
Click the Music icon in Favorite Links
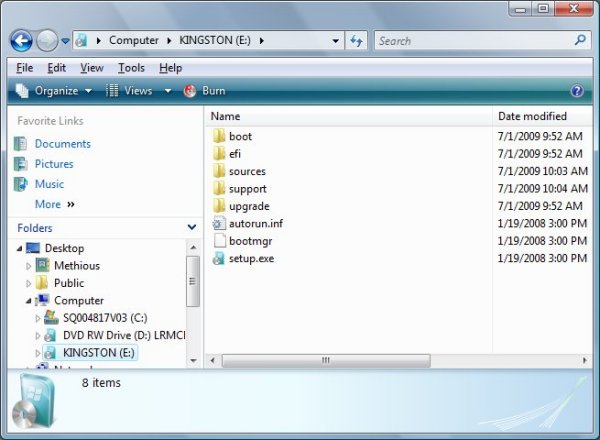click(x=21, y=184)
